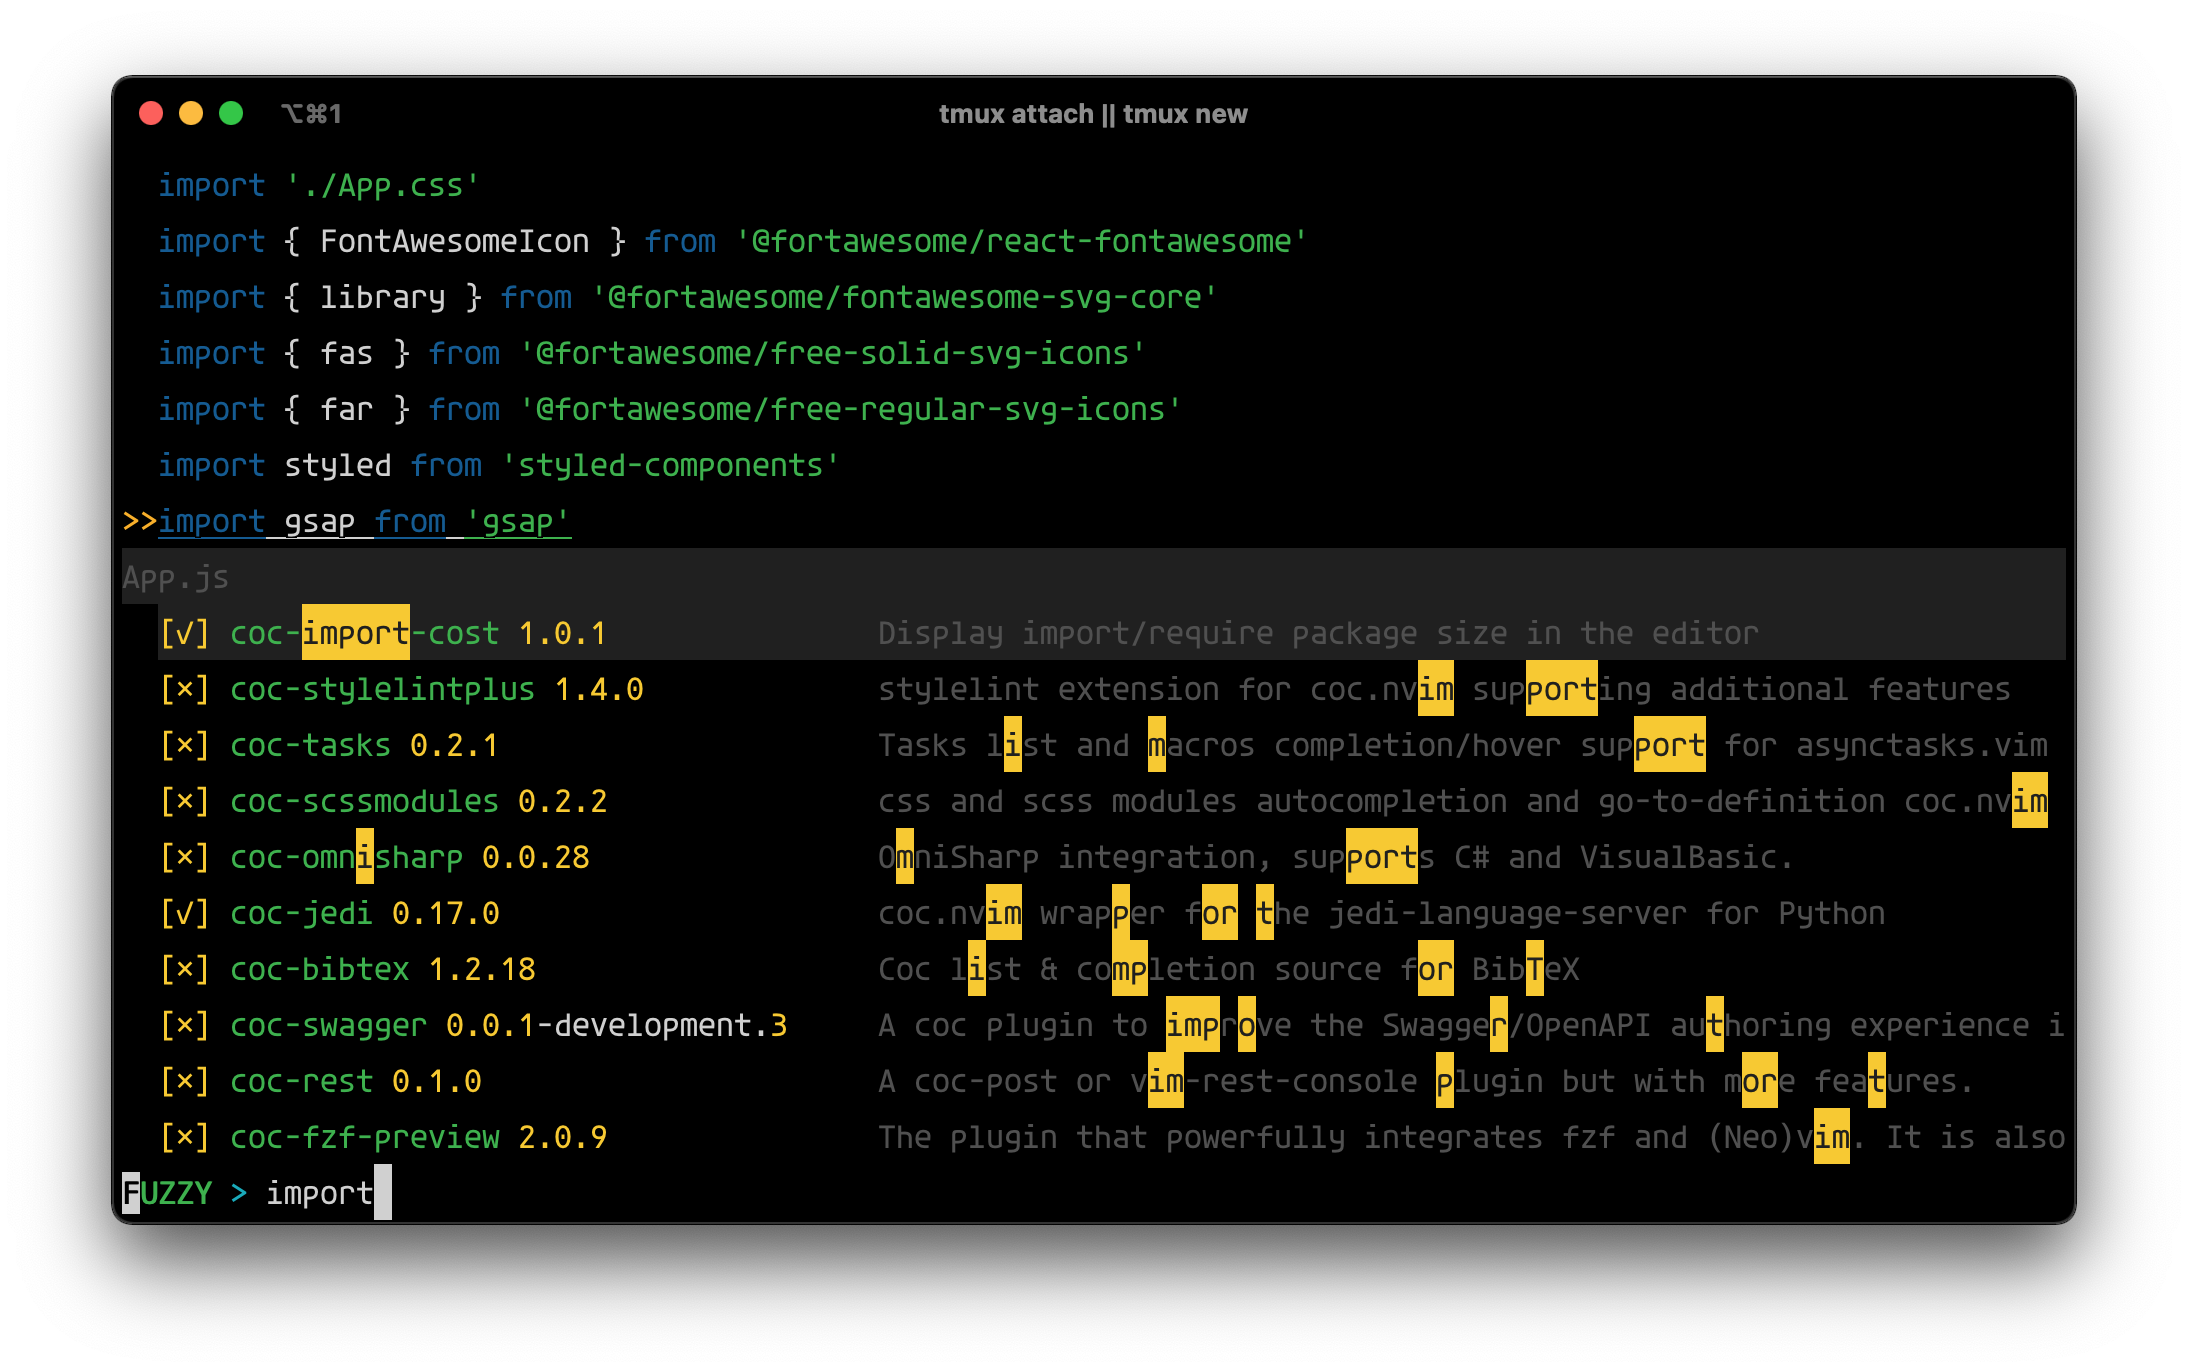Click the yellow minimize window button

coord(191,113)
